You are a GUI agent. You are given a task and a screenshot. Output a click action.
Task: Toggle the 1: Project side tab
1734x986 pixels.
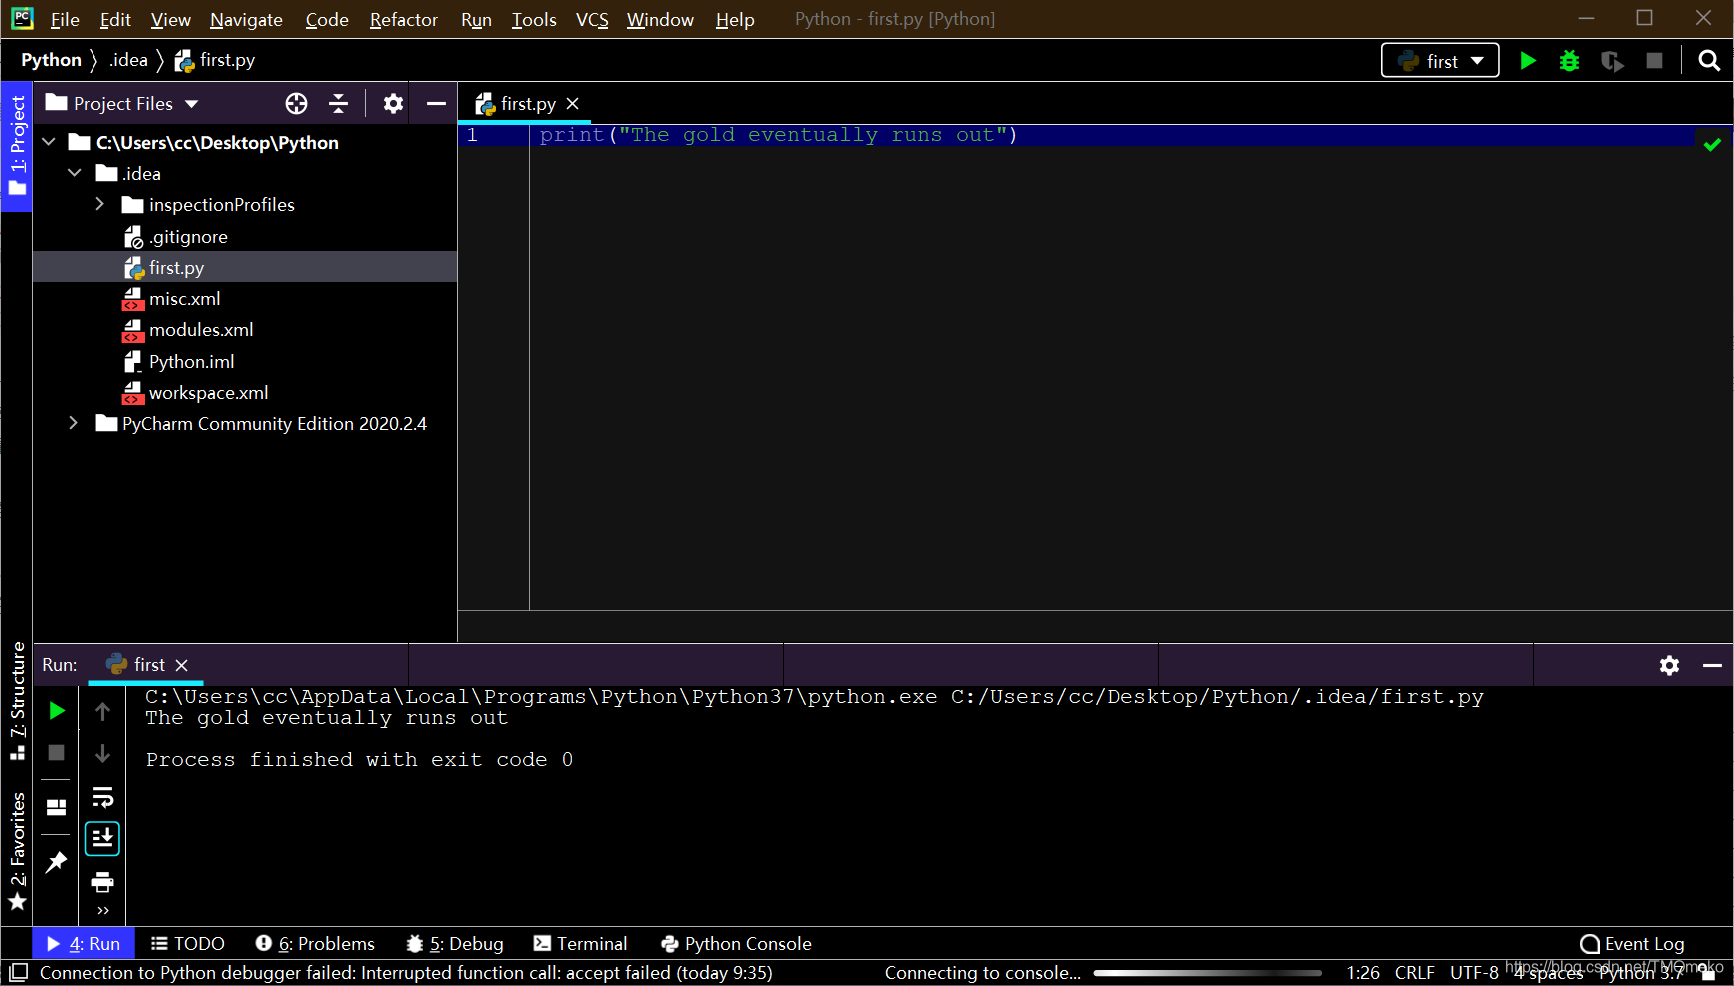tap(17, 147)
